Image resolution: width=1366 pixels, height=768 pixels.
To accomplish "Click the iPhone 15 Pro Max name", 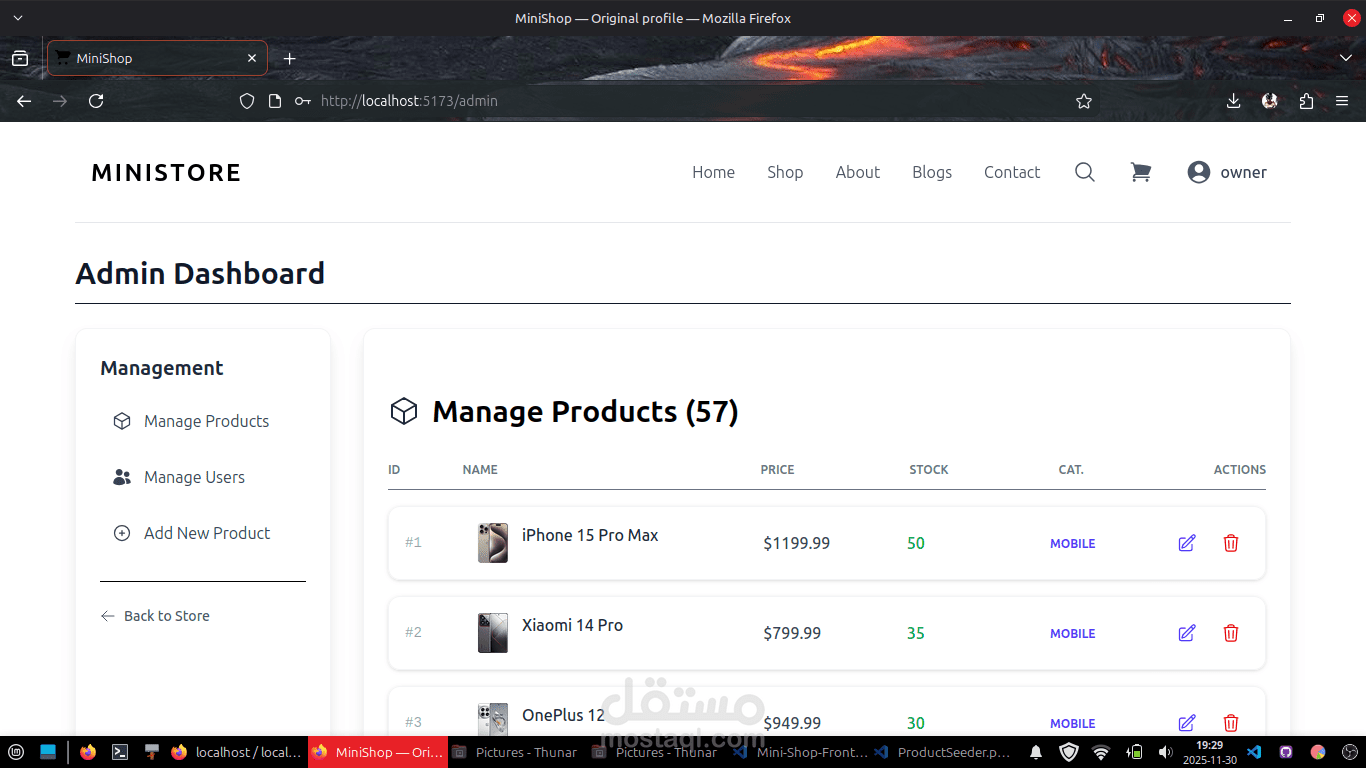I will coord(590,535).
